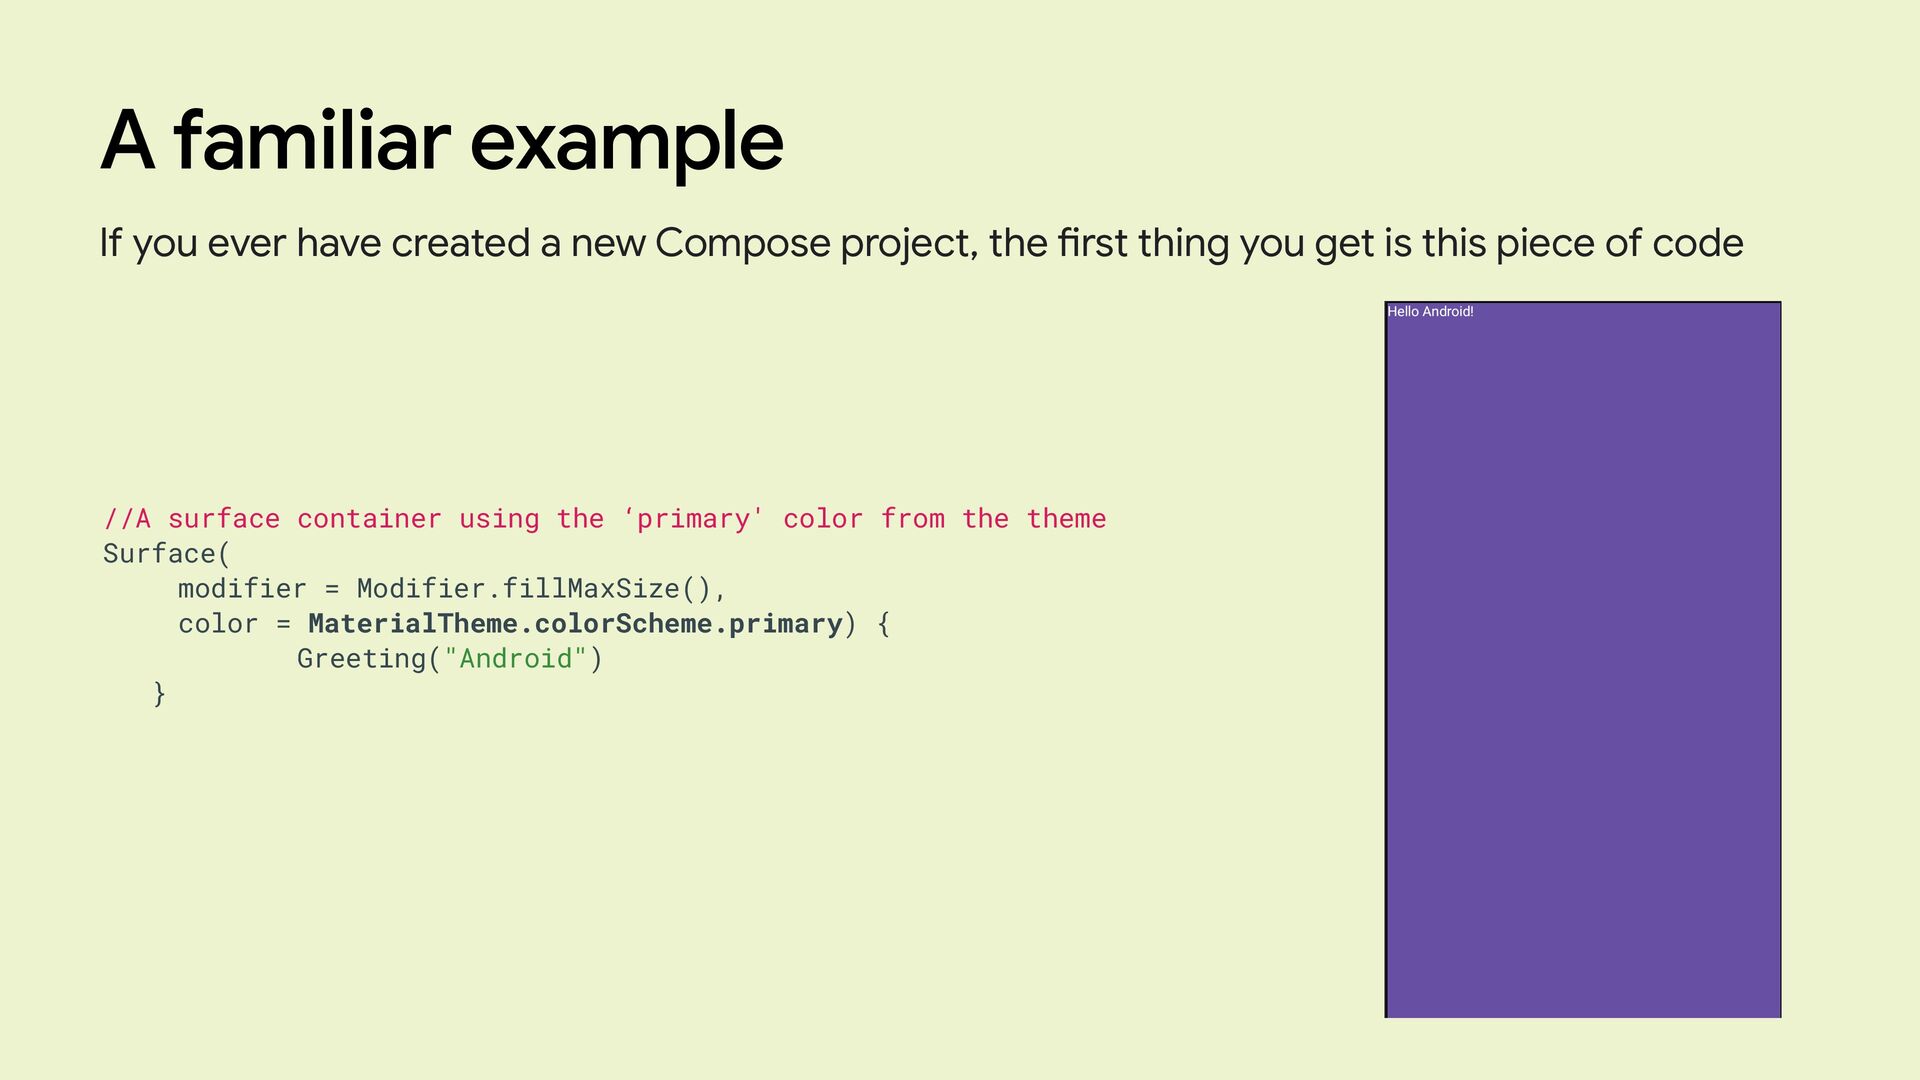The image size is (1920, 1080).
Task: Click bold "MaterialTheme.colorScheme.primary" text
Action: 575,624
